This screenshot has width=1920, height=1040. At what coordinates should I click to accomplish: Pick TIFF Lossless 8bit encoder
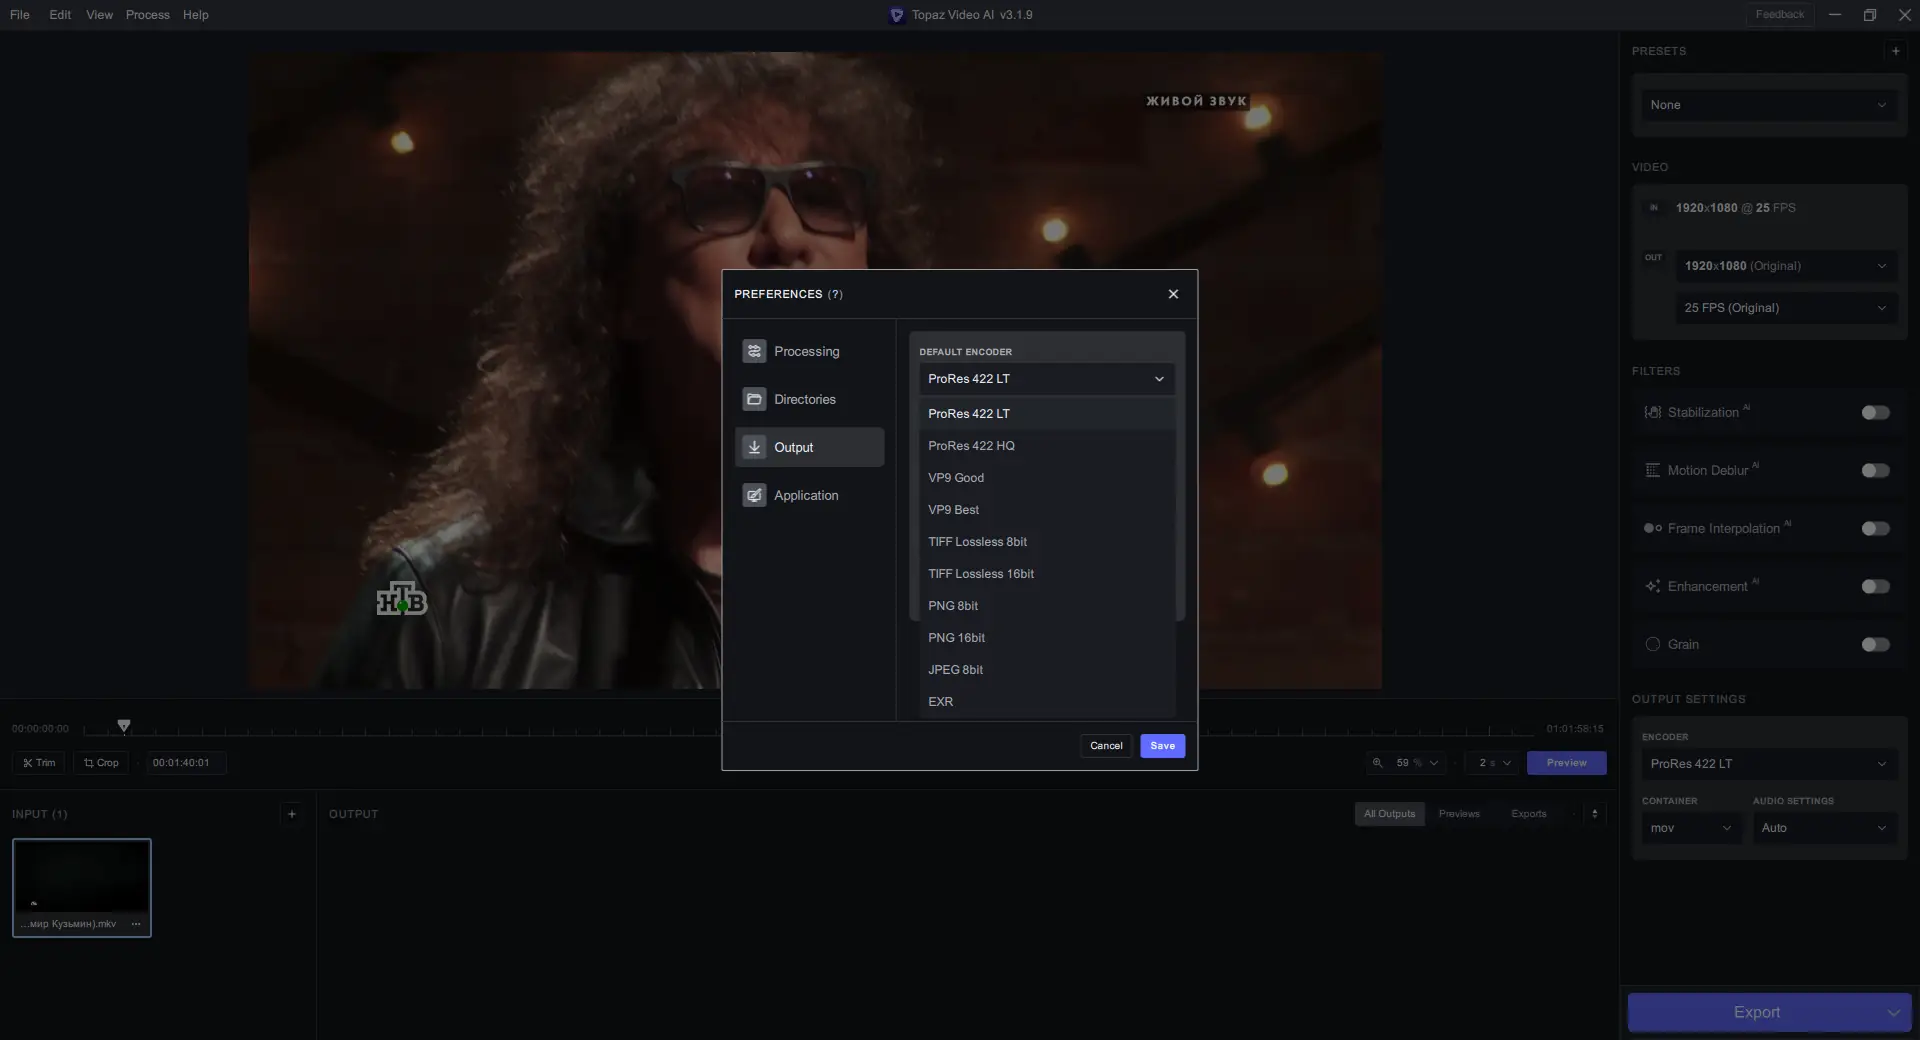(1047, 542)
